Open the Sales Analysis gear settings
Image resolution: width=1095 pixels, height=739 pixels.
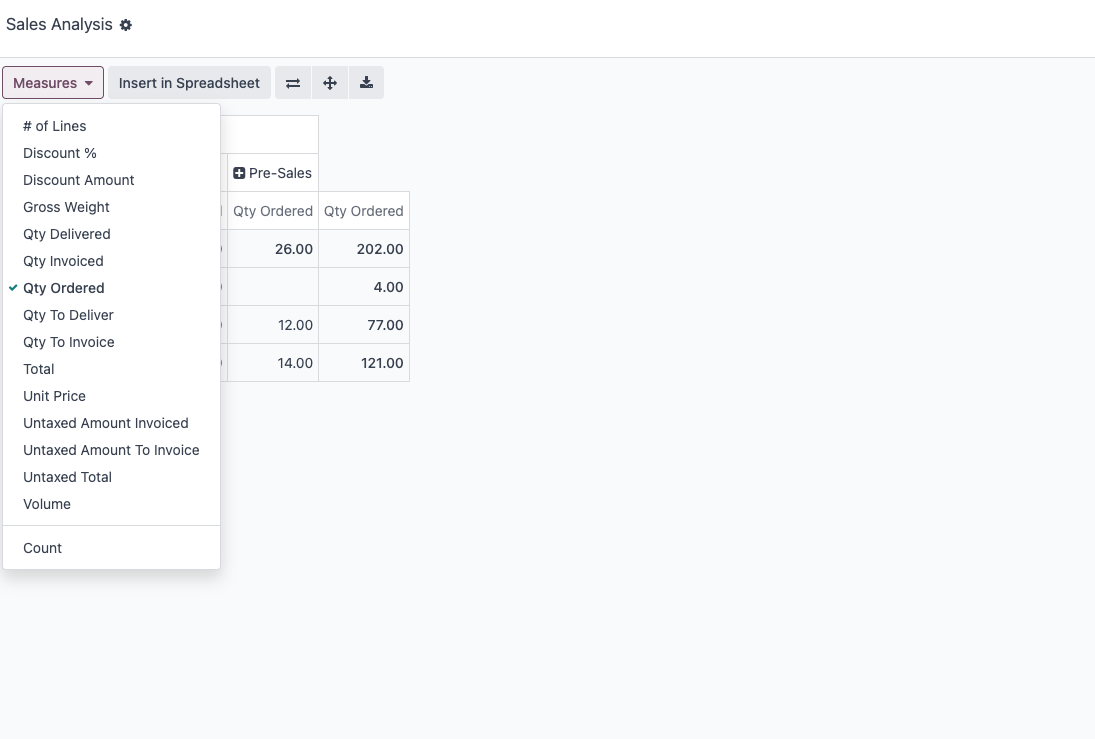pos(126,25)
